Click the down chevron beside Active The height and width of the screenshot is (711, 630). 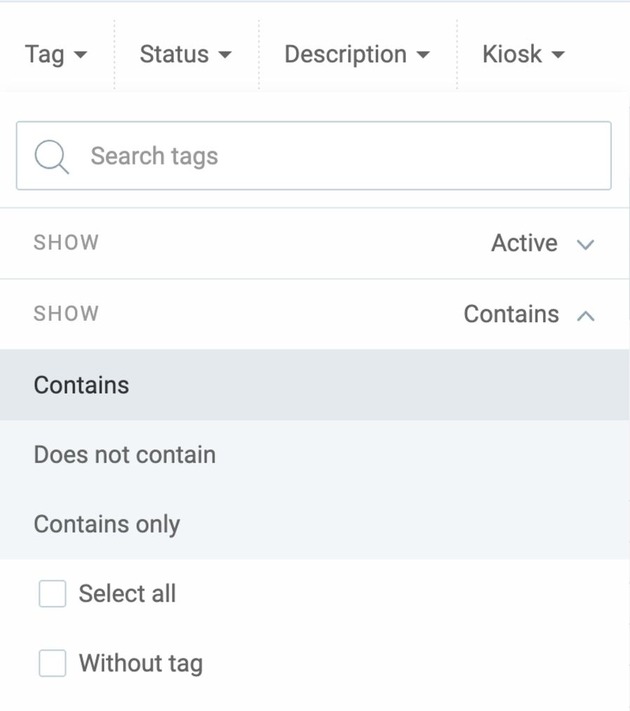(x=586, y=244)
